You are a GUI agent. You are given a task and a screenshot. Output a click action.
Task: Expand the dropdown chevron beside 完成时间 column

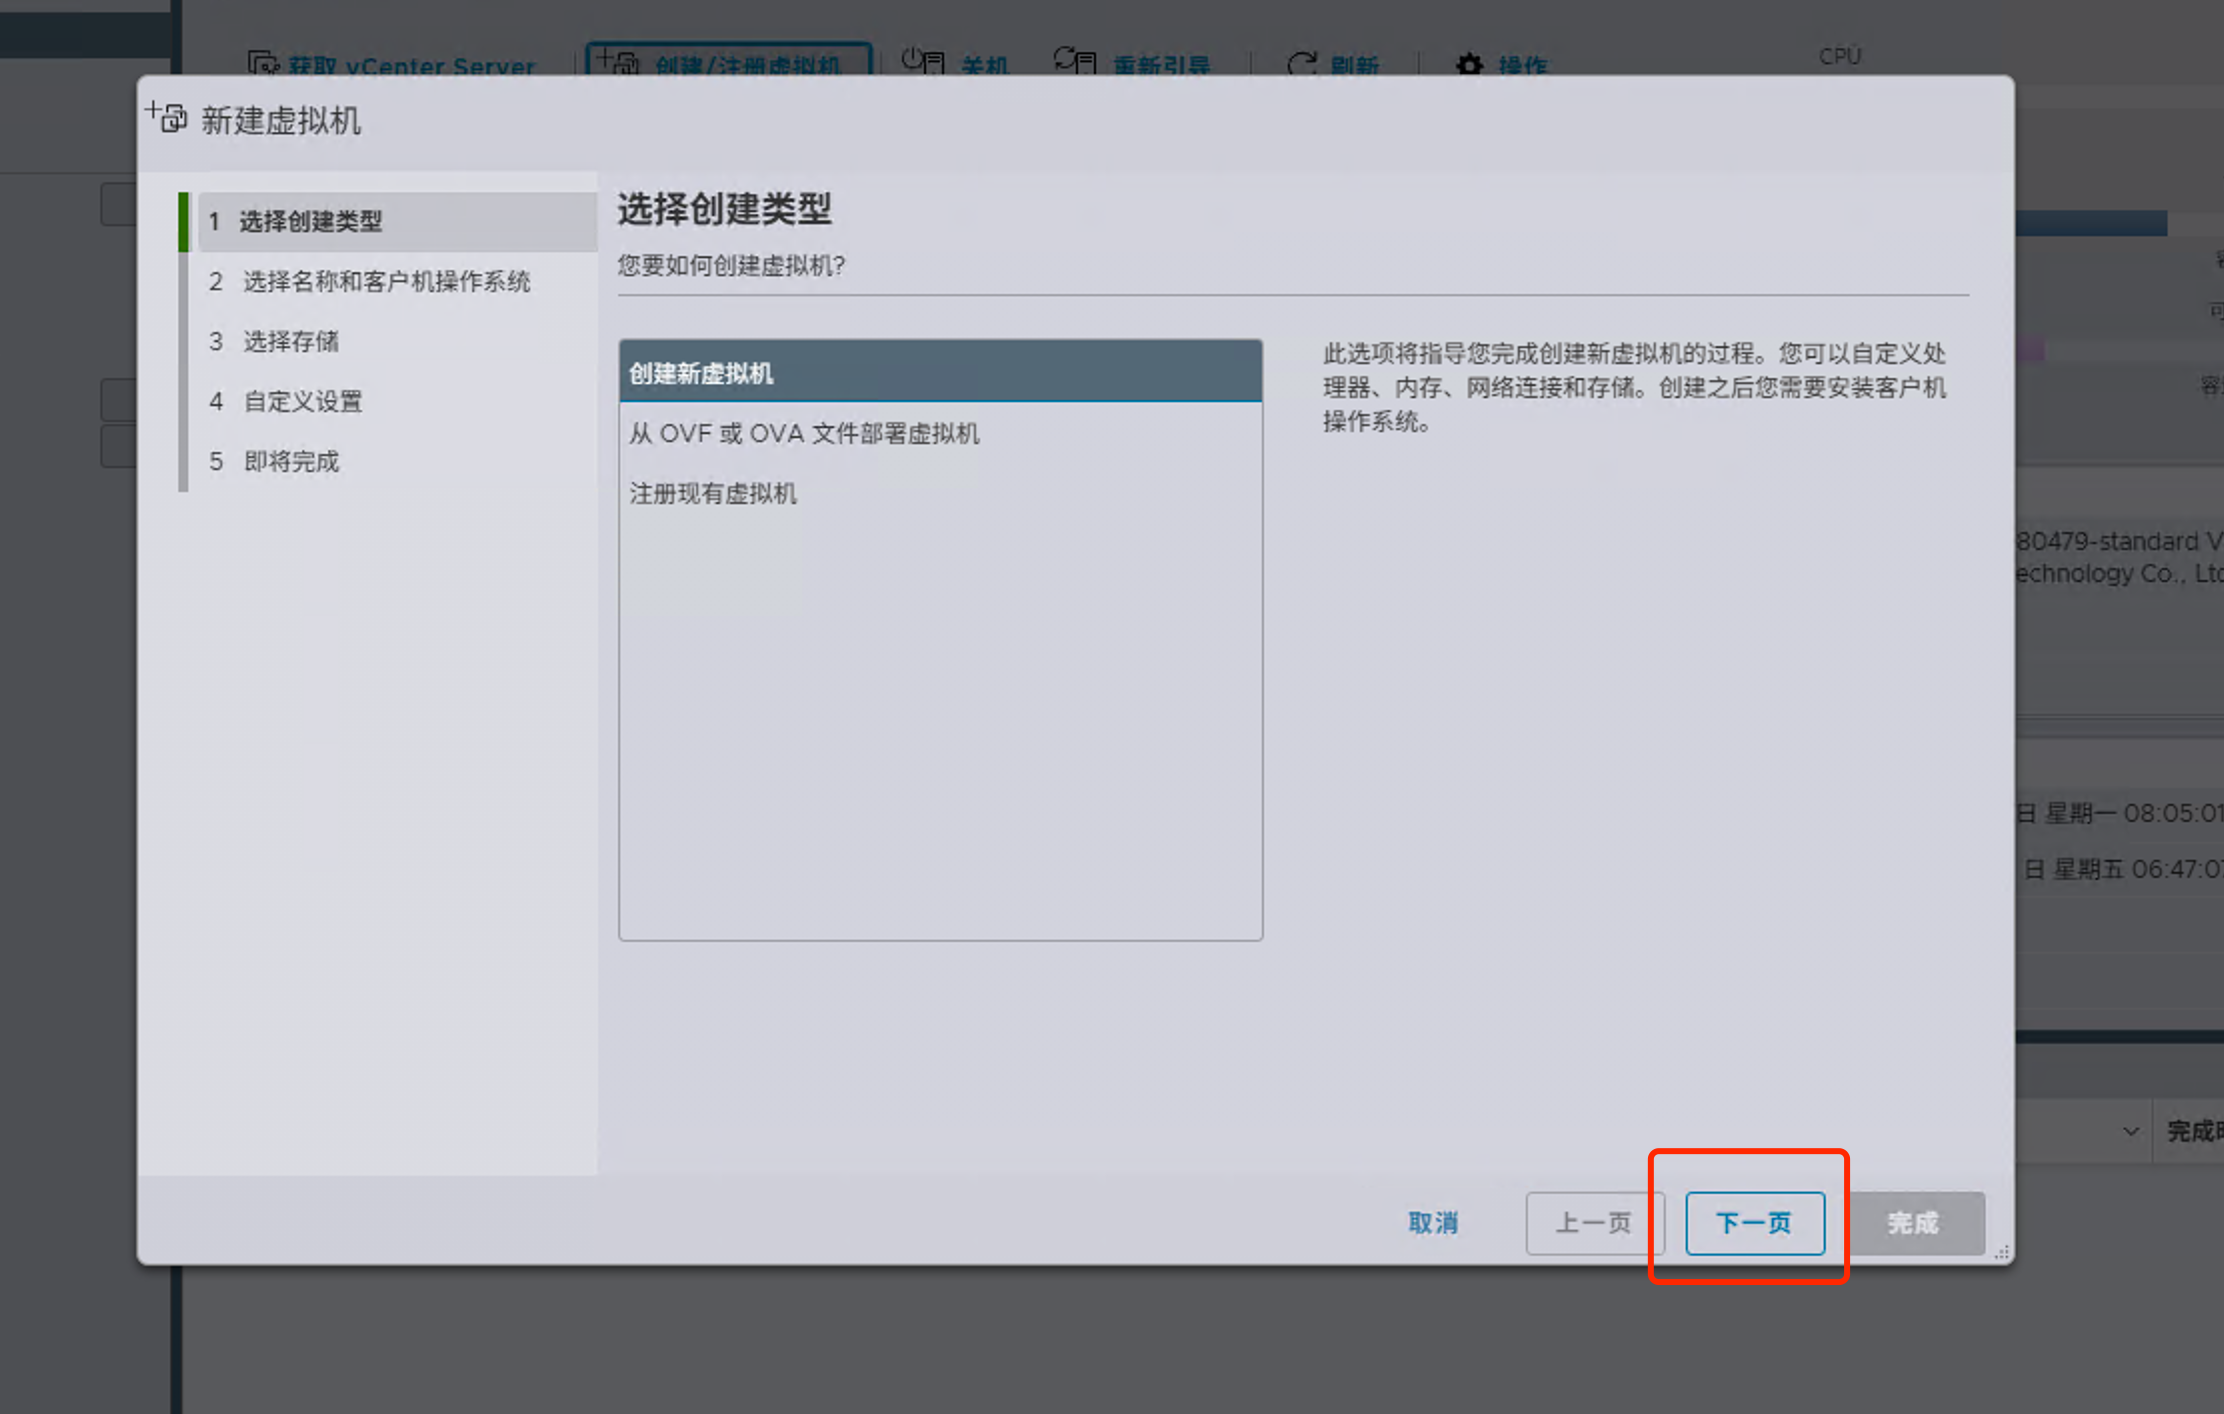(2131, 1131)
